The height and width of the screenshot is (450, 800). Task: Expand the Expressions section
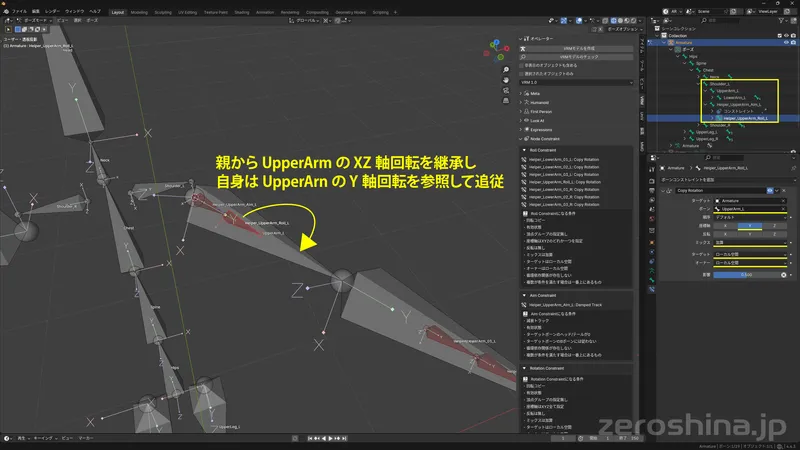[x=521, y=130]
